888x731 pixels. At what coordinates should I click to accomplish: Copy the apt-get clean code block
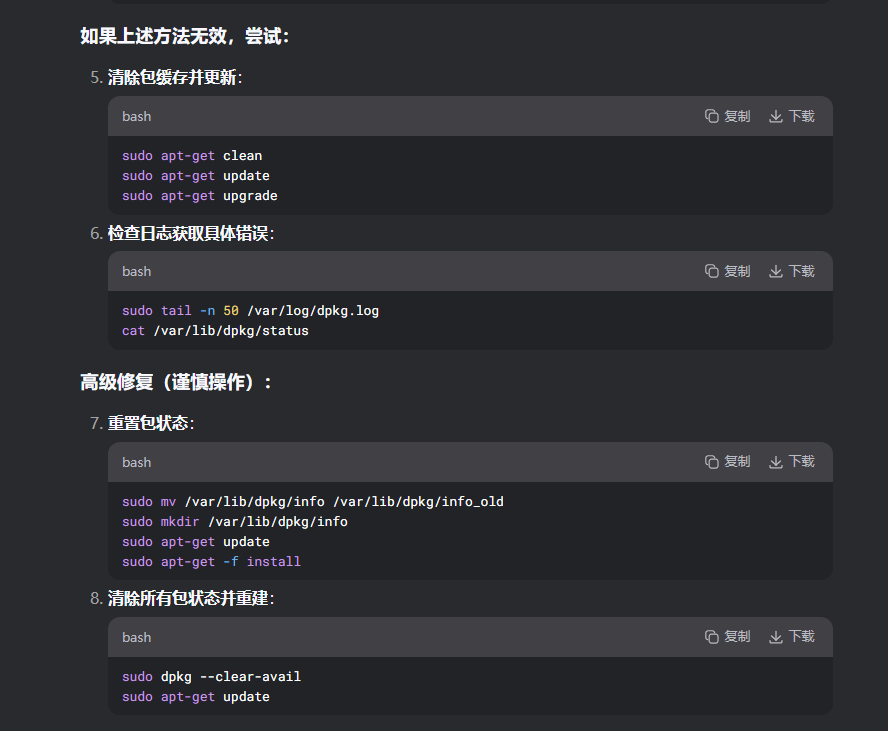click(x=727, y=116)
